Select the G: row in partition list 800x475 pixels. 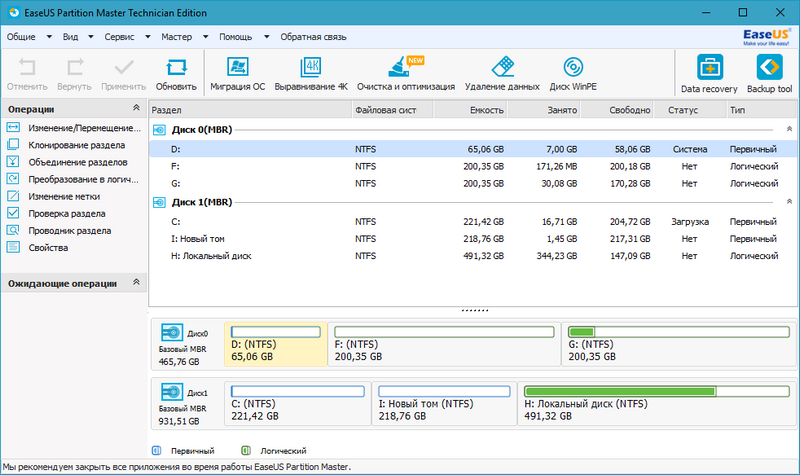[472, 183]
